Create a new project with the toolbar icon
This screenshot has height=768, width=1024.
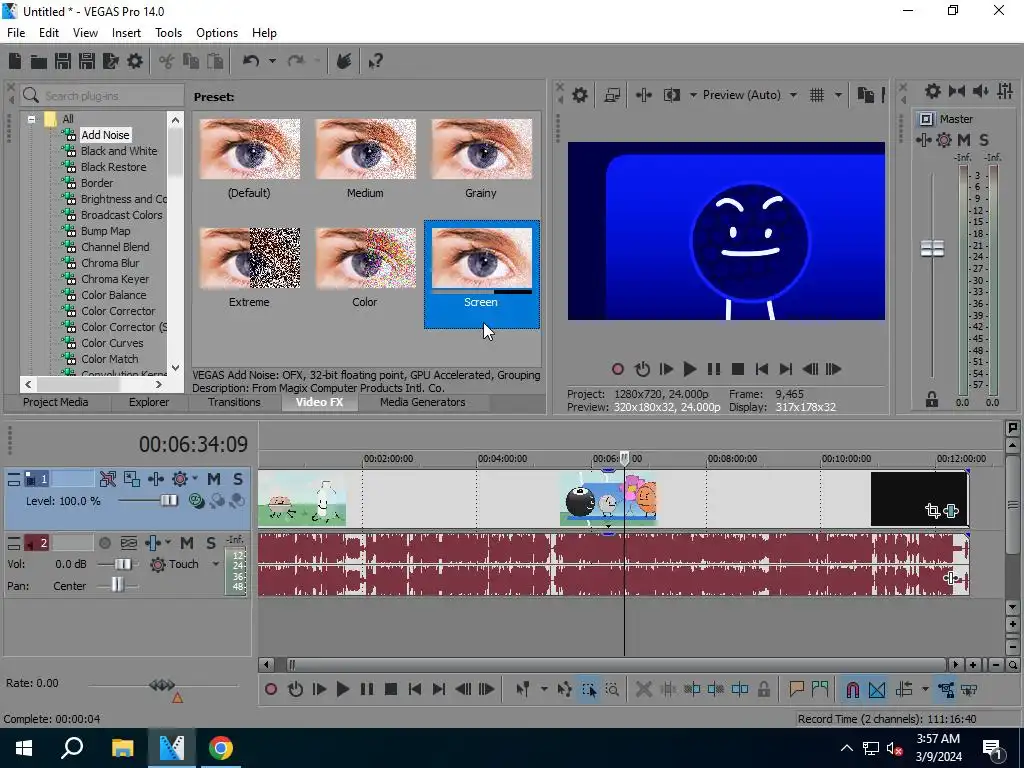[x=15, y=61]
